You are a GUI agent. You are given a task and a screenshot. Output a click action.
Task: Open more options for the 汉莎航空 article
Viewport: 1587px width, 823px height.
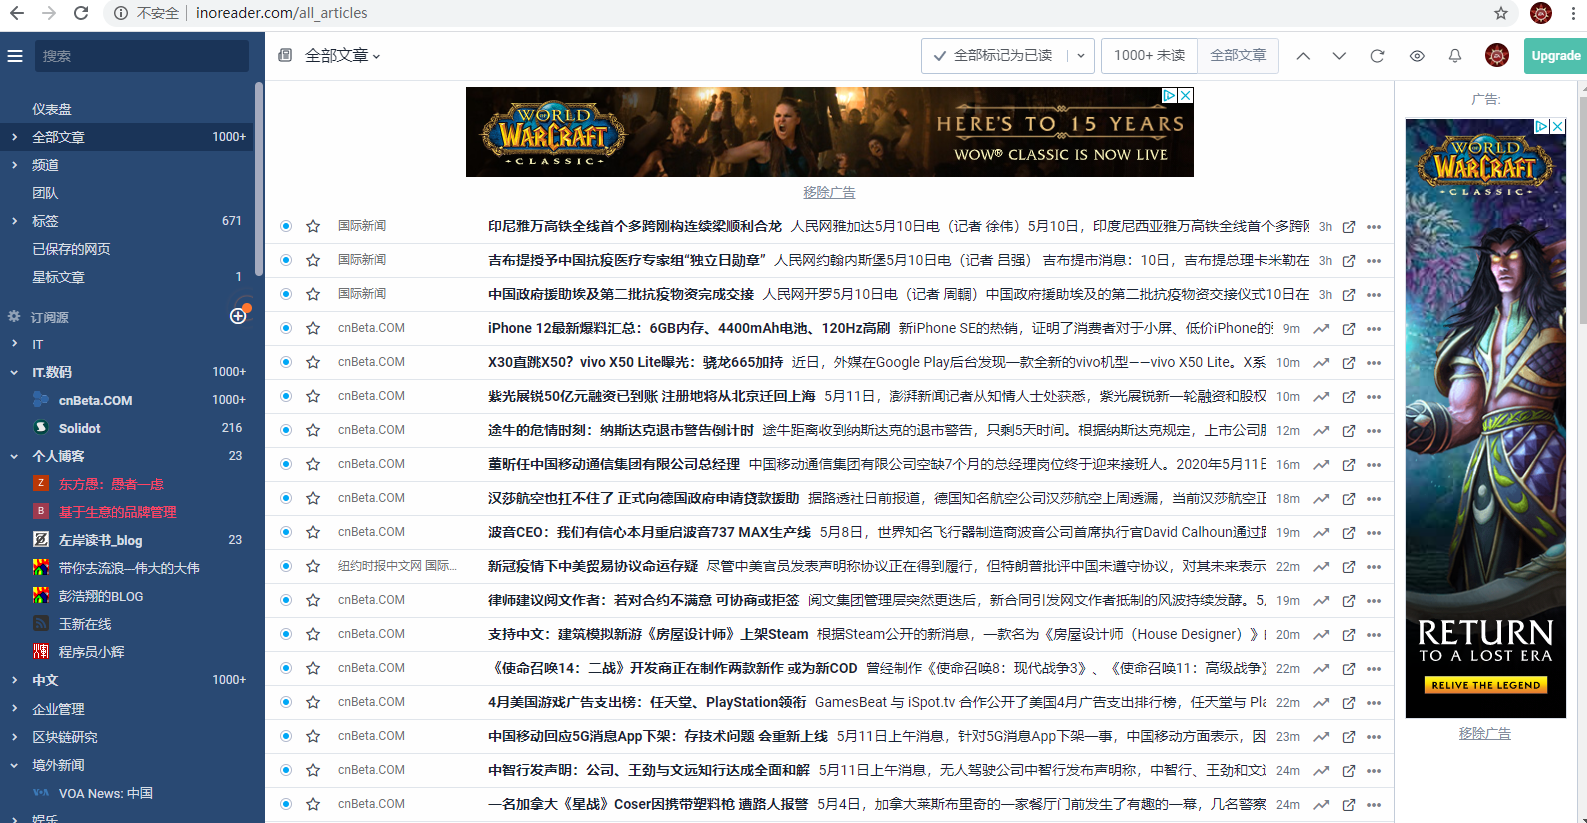coord(1375,499)
